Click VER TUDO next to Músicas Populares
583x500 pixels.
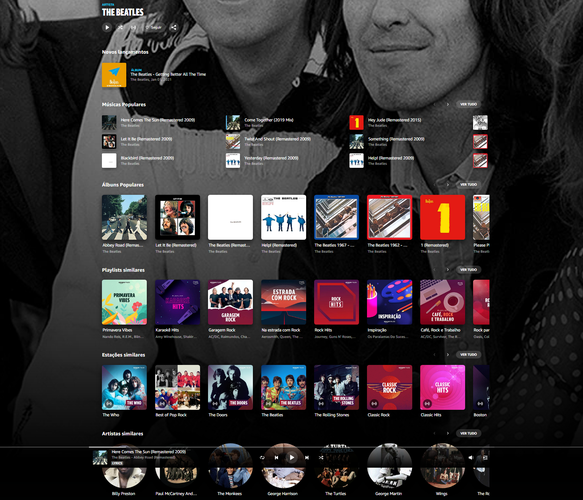coord(468,104)
